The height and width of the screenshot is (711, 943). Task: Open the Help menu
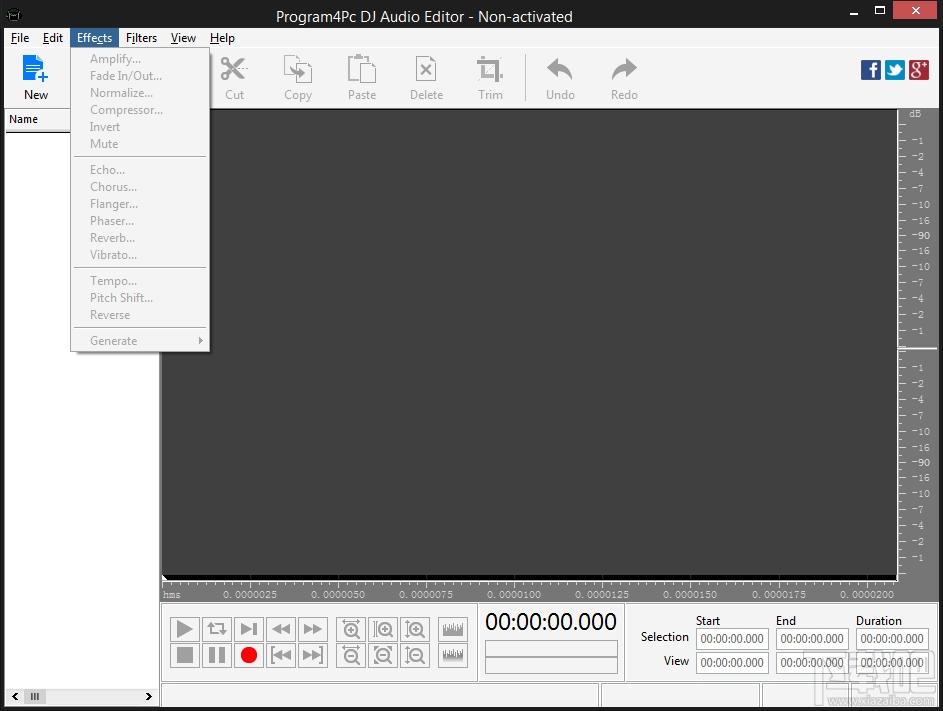coord(222,38)
